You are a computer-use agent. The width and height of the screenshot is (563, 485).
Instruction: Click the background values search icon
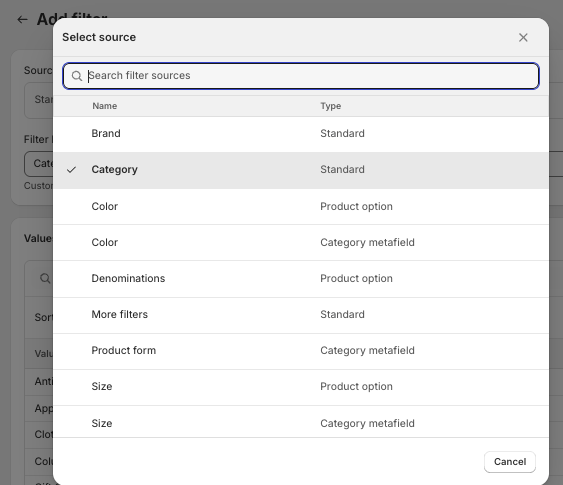[45, 278]
